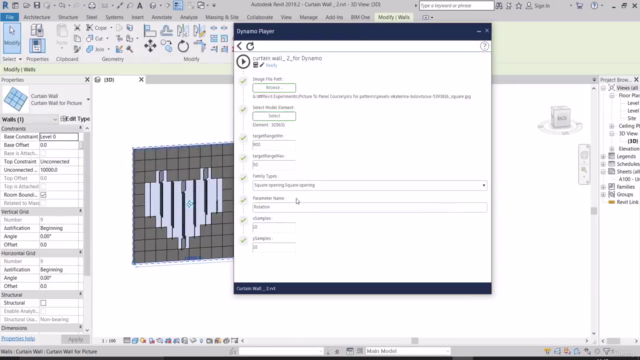The height and width of the screenshot is (360, 640).
Task: Click the Save icon in quick access toolbar
Action: point(37,6)
